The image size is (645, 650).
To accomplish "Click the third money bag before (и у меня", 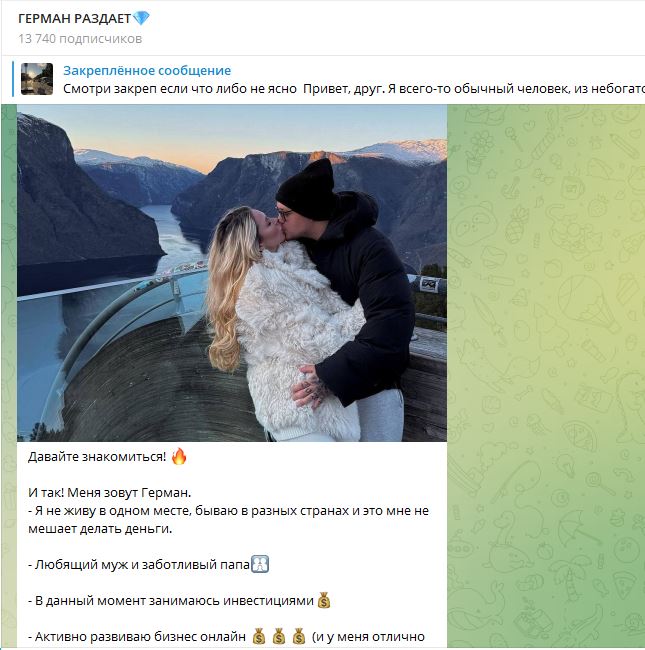I will [299, 636].
